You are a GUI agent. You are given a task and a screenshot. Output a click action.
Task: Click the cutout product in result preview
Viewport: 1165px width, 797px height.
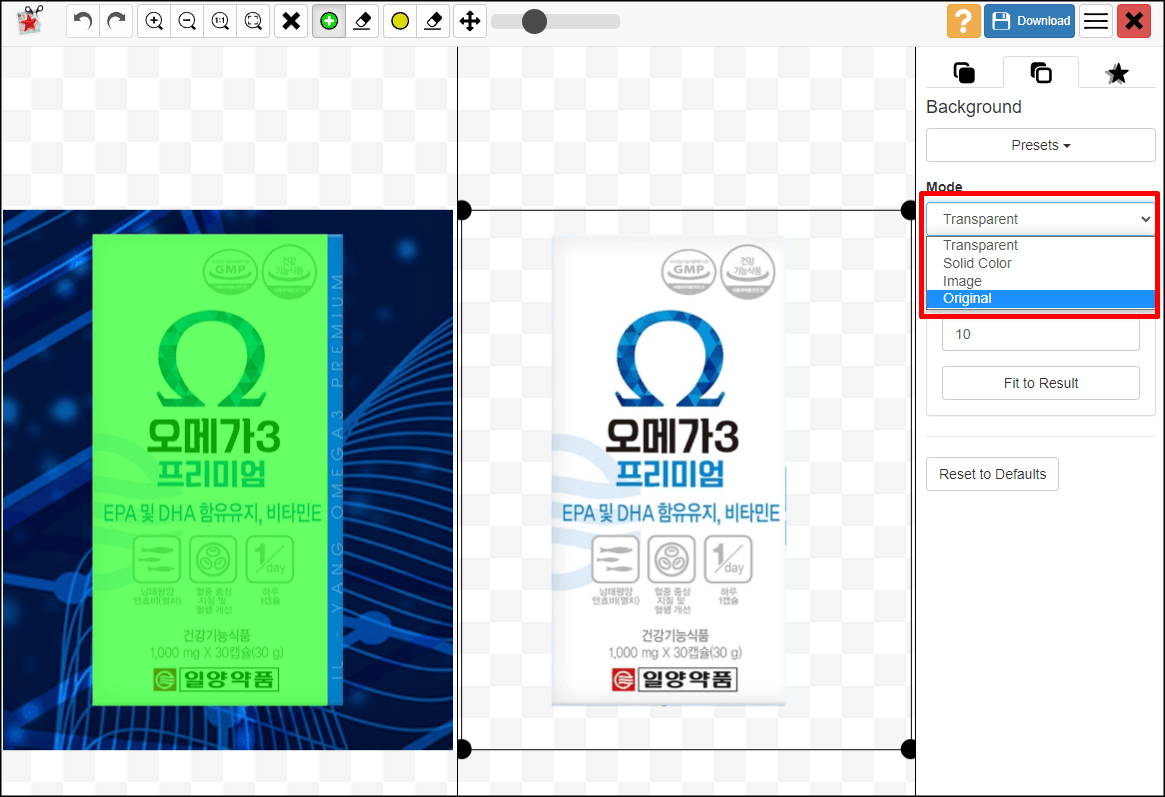pyautogui.click(x=668, y=470)
